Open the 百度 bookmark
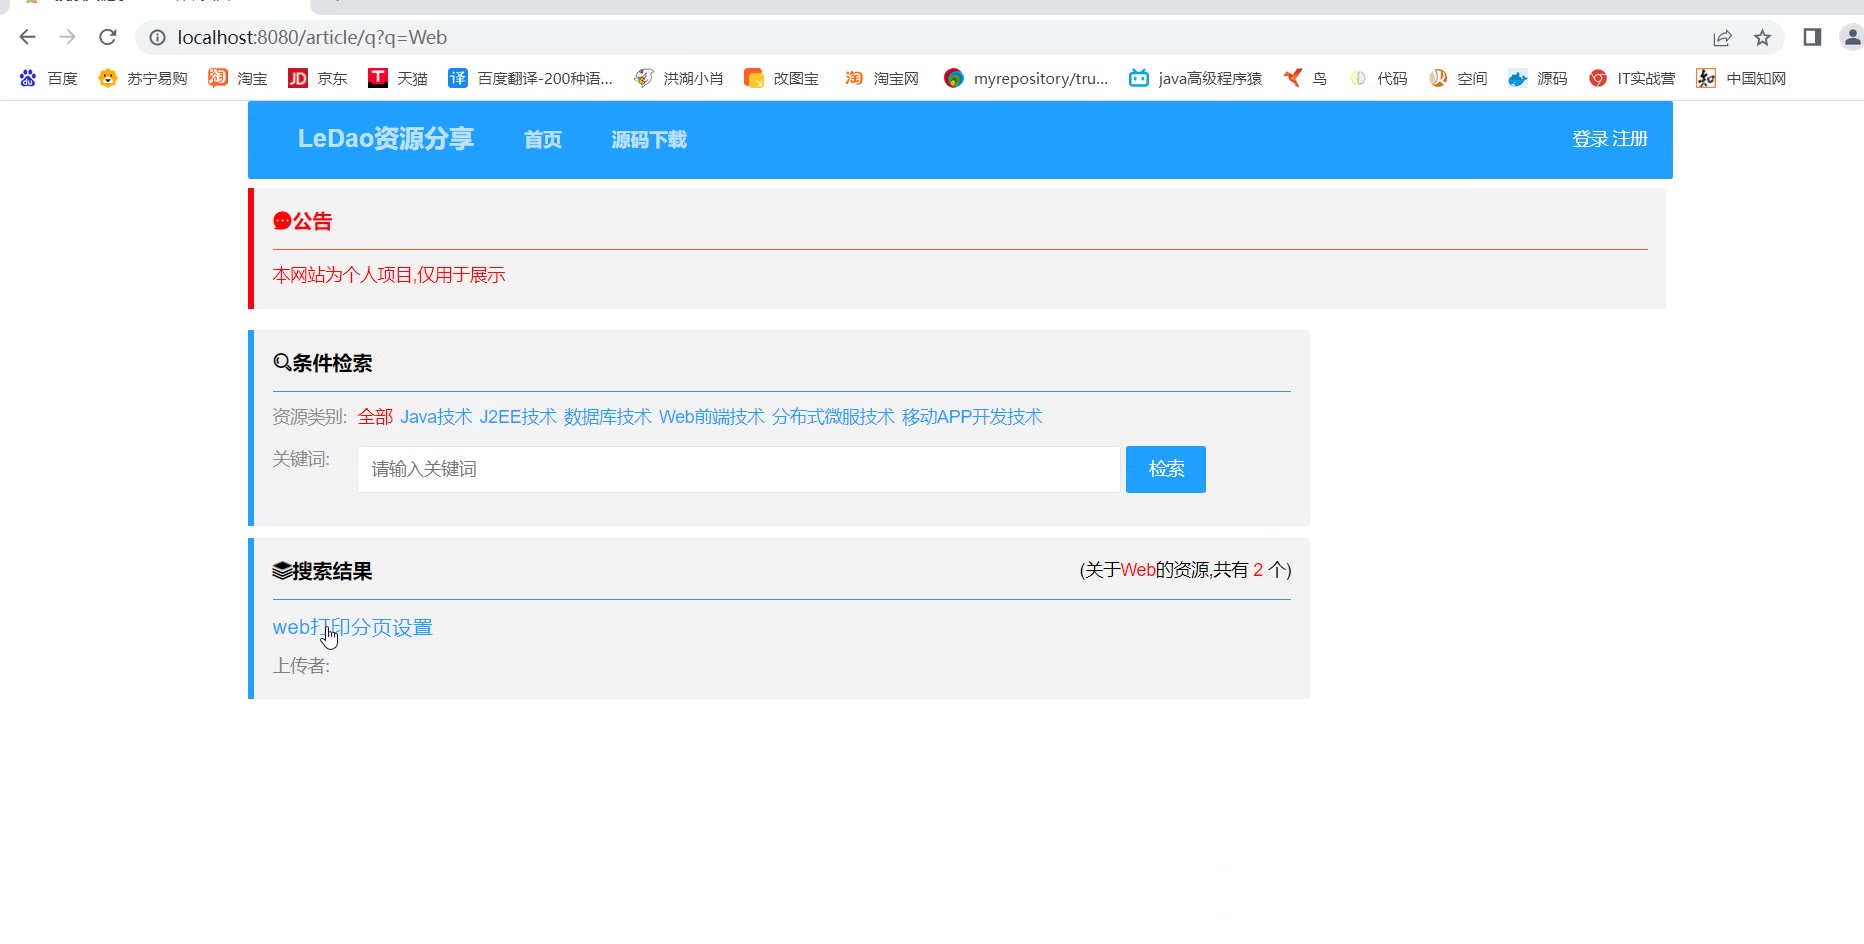 48,78
